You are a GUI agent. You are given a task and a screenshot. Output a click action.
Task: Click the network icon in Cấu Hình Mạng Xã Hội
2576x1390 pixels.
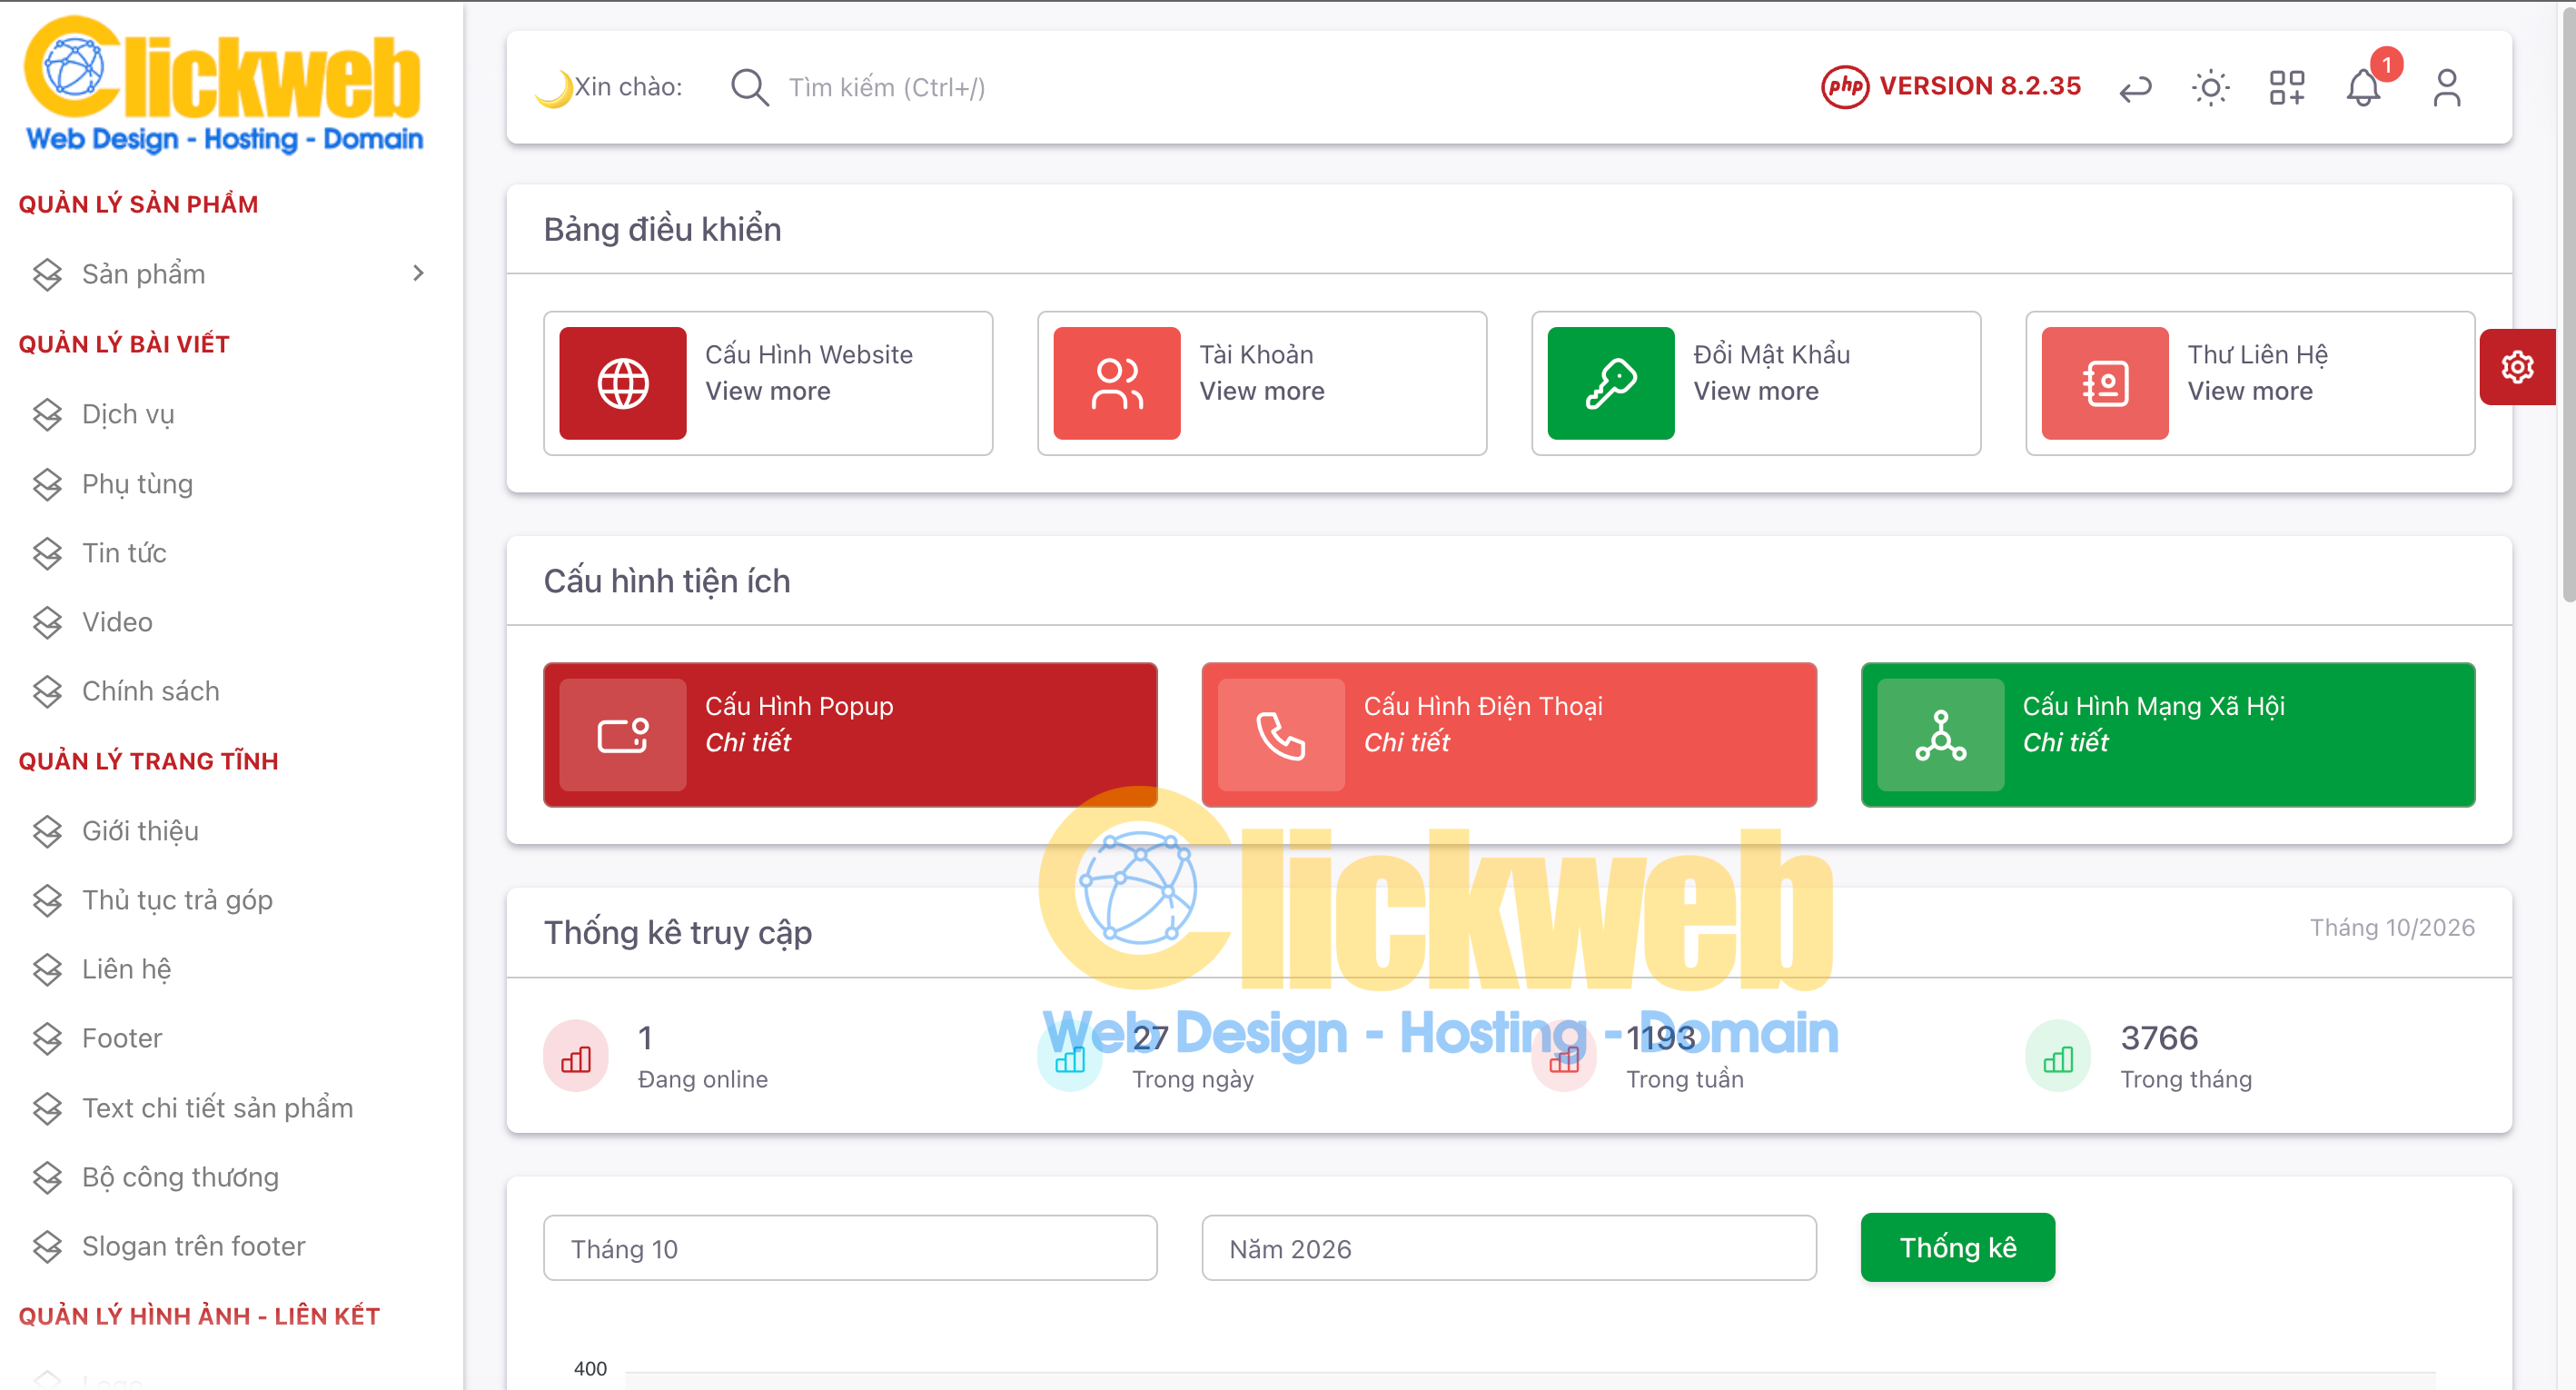(x=1941, y=735)
